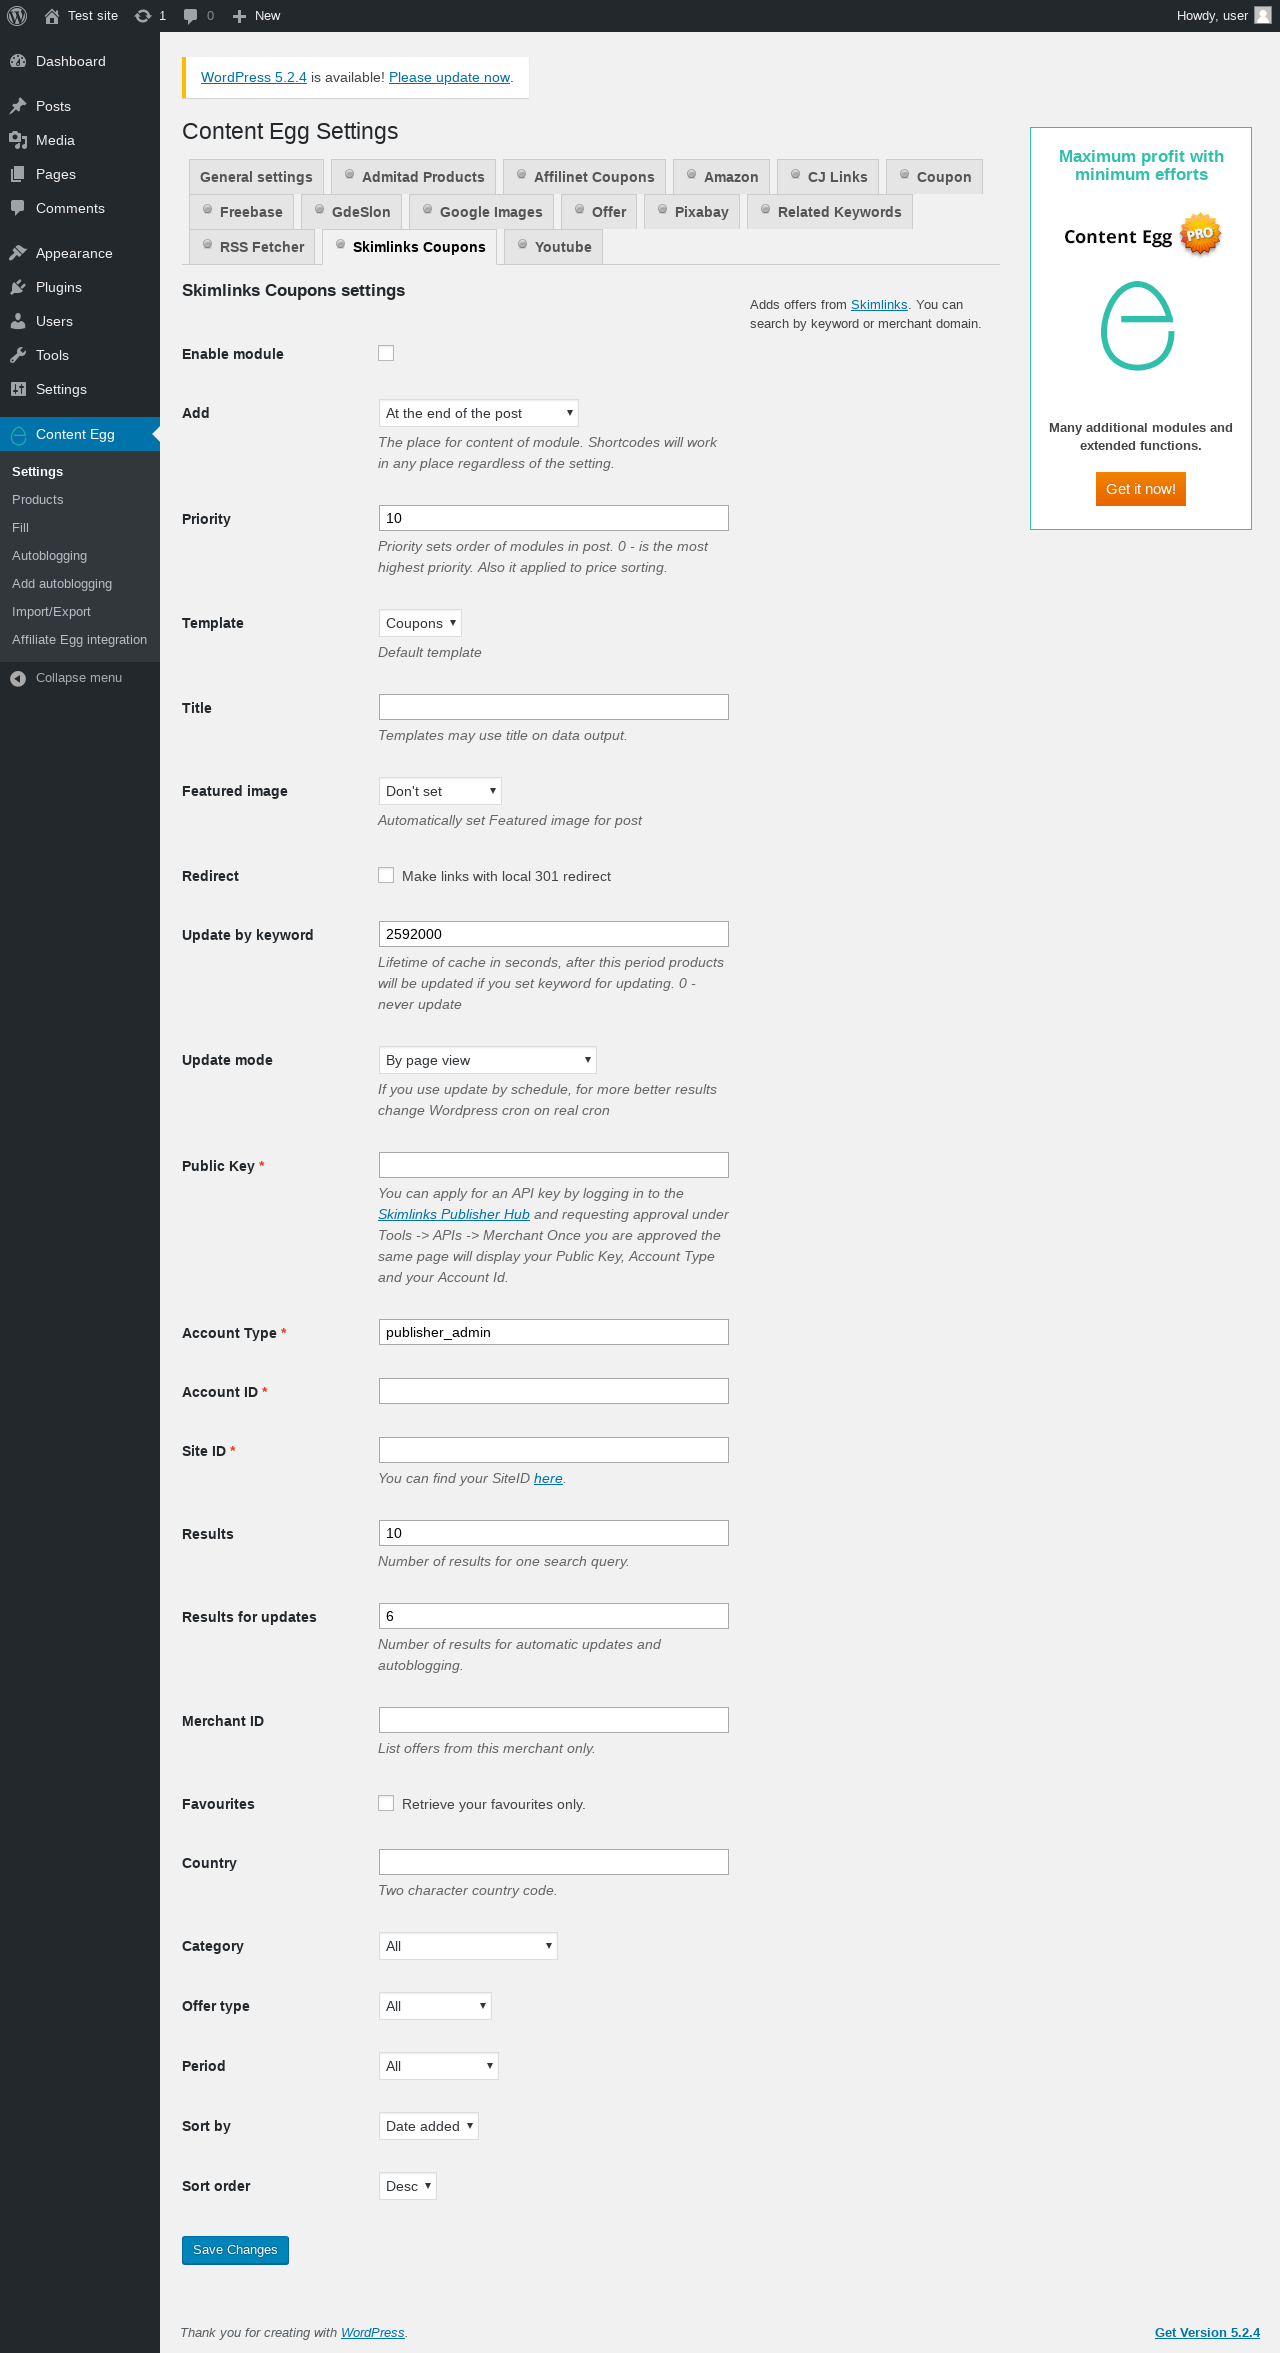
Task: Switch to the RSS Fetcher tab
Action: (252, 247)
